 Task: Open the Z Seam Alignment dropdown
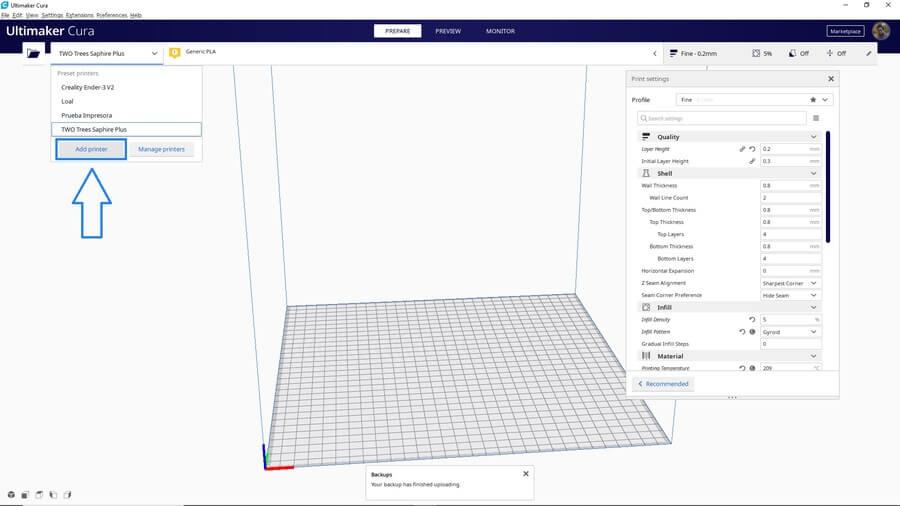[x=789, y=283]
